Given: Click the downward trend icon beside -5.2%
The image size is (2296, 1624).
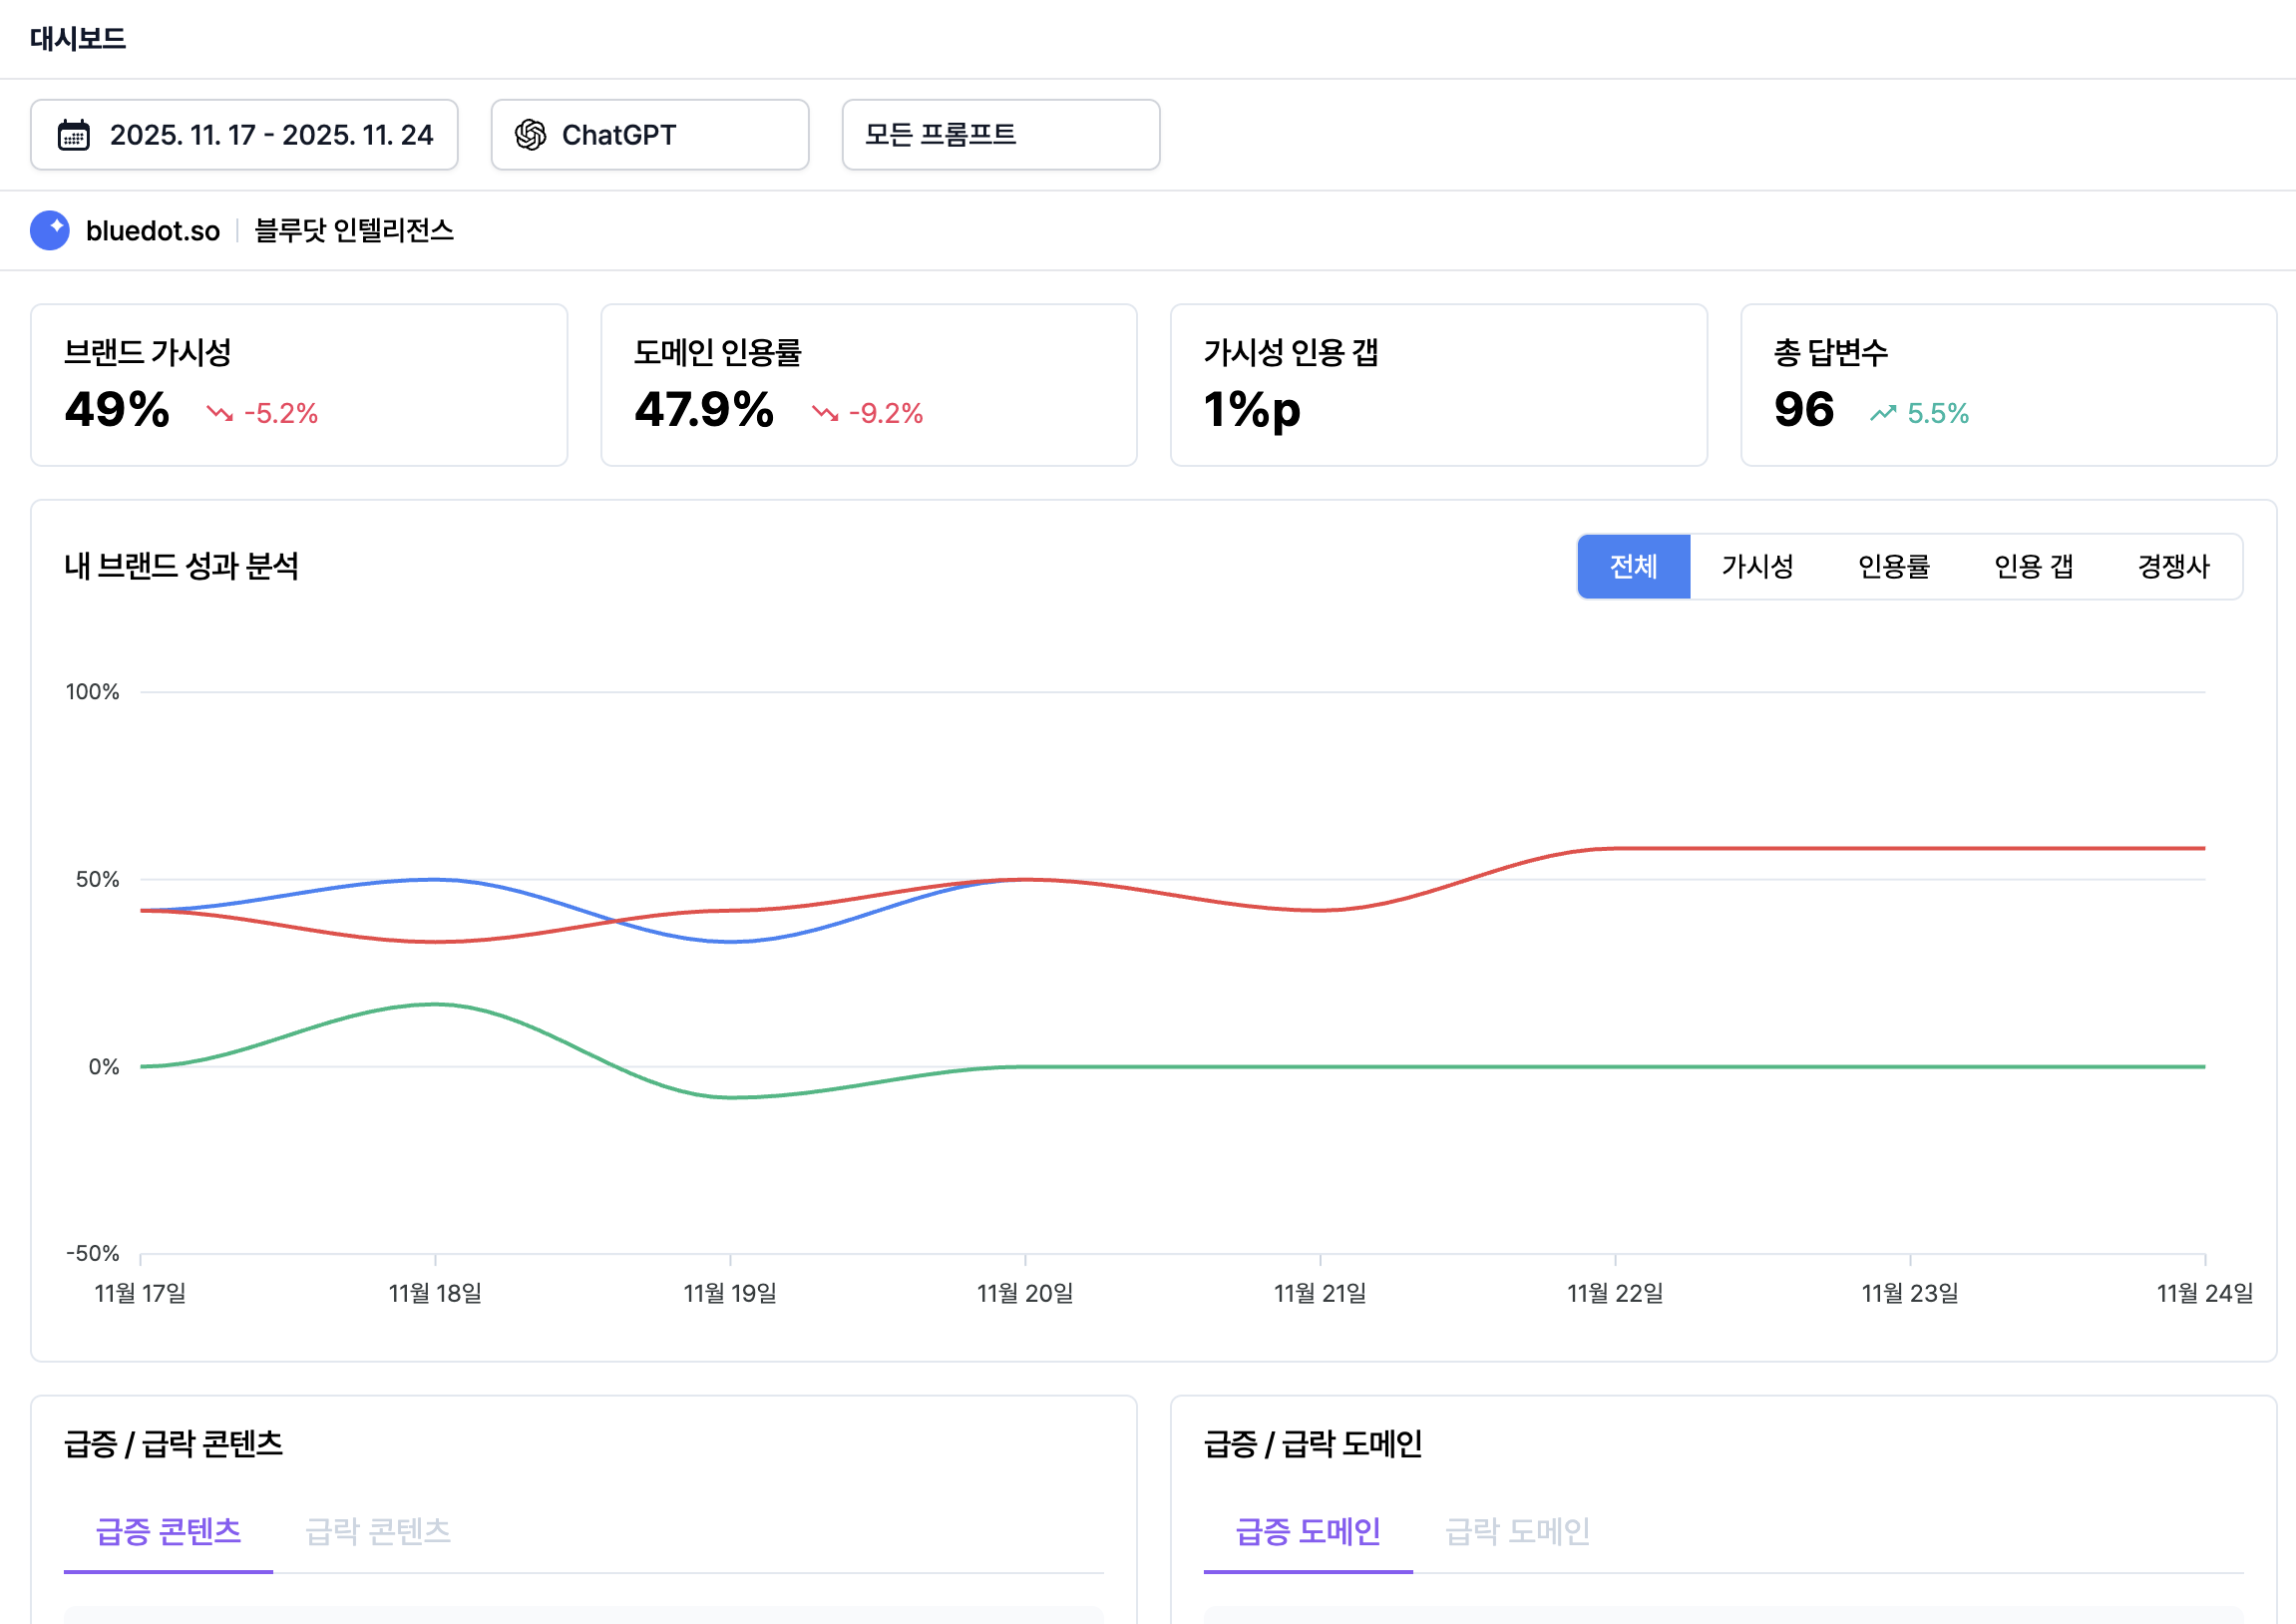Looking at the screenshot, I should coord(219,413).
